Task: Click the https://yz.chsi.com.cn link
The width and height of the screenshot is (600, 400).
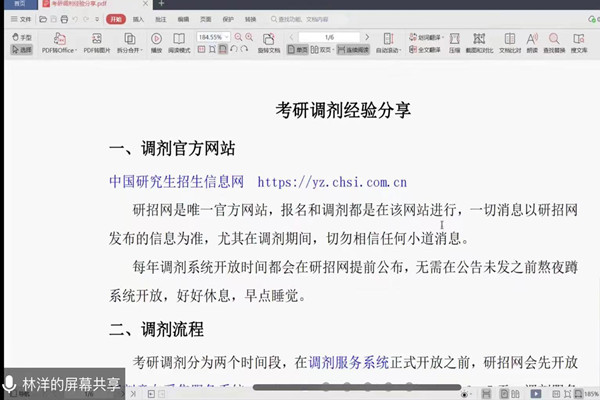Action: click(x=332, y=182)
